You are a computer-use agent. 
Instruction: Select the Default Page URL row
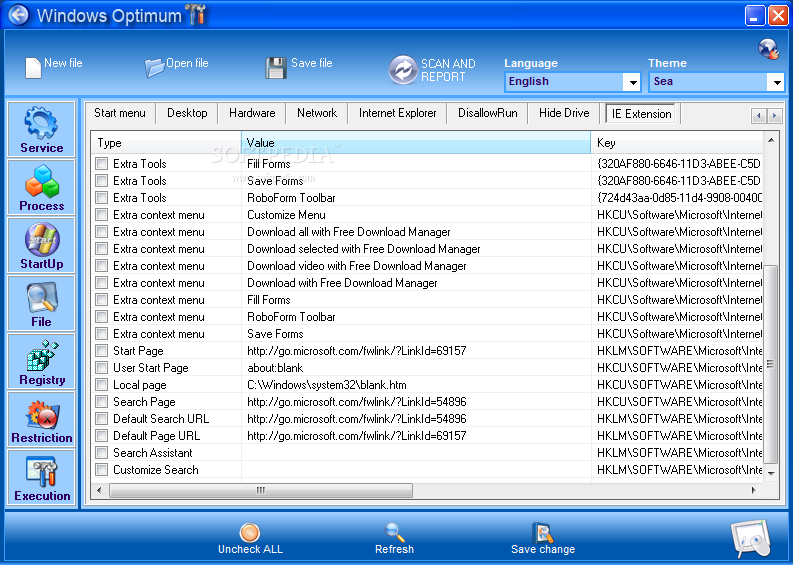click(x=427, y=436)
